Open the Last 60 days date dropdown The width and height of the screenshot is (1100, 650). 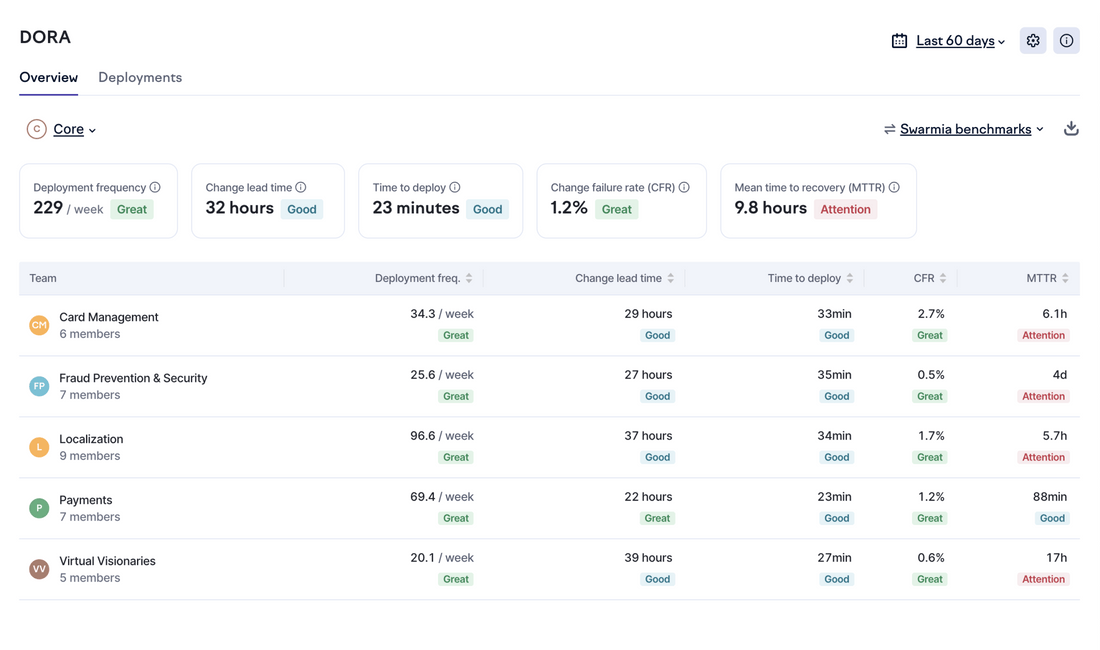point(960,41)
